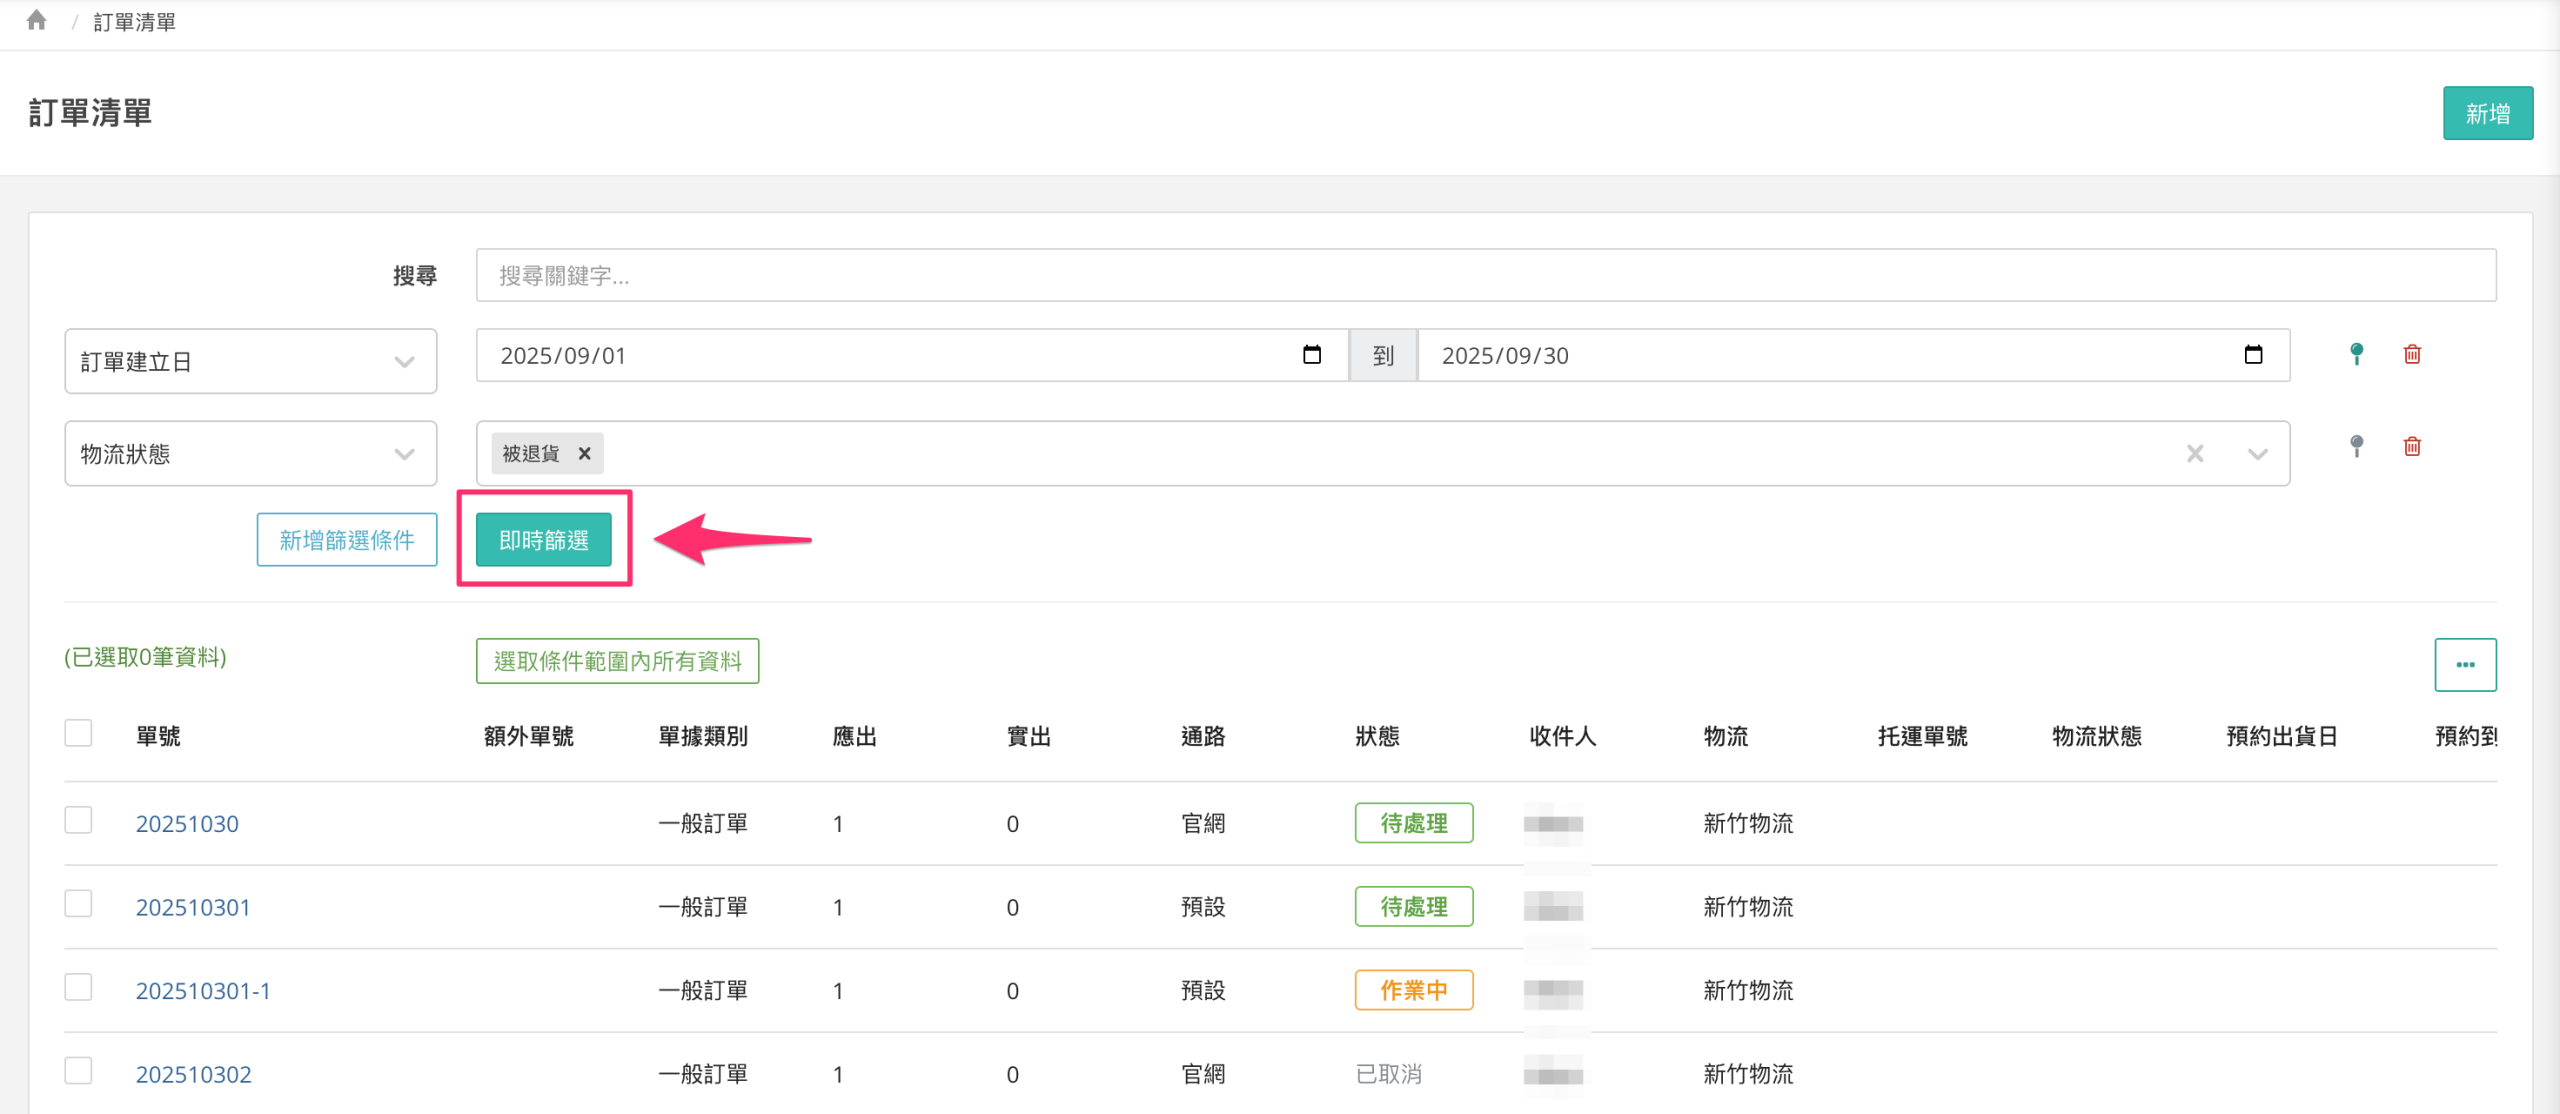Select checkbox for order 202510301-1

tap(78, 988)
